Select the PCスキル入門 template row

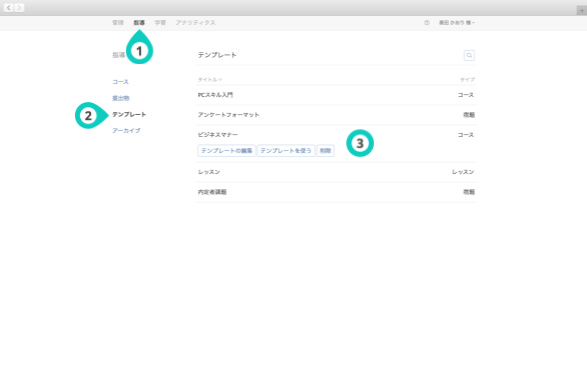(x=336, y=95)
